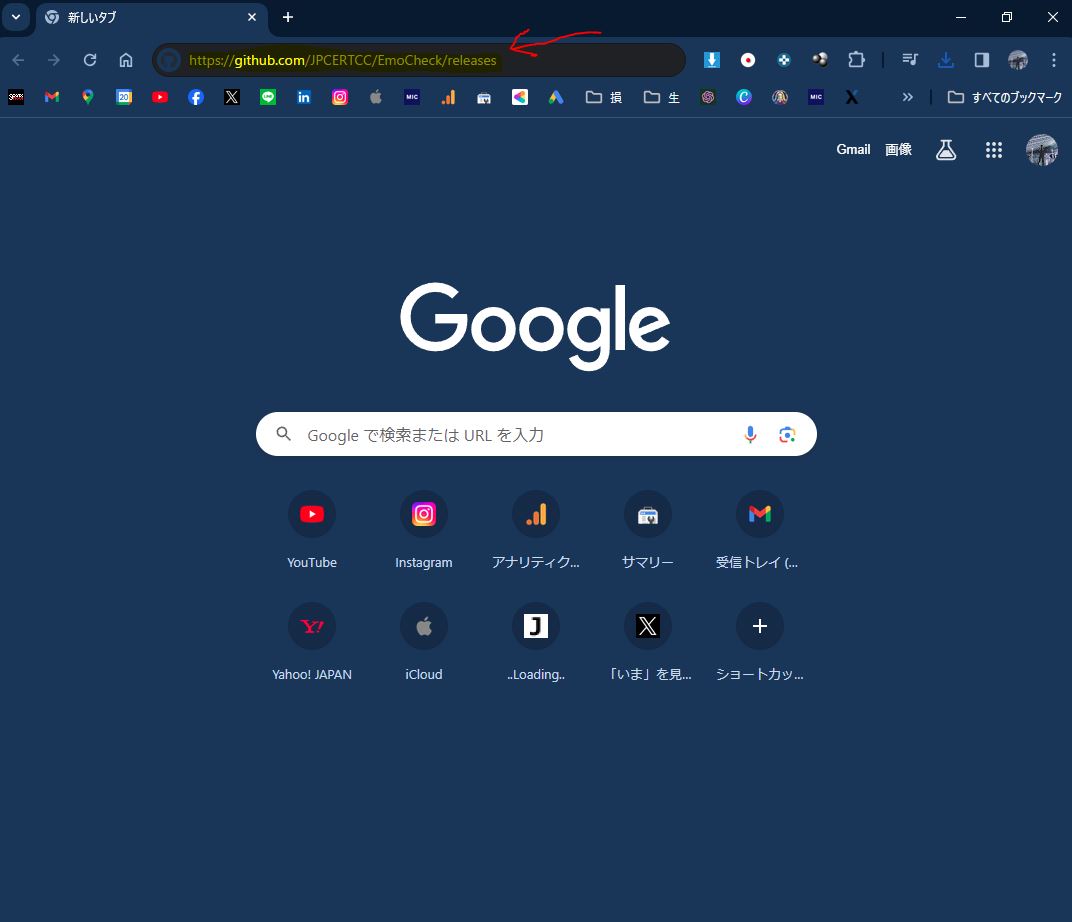Screen dimensions: 1072x922
Task: Click the Gmail link on page
Action: (x=853, y=150)
